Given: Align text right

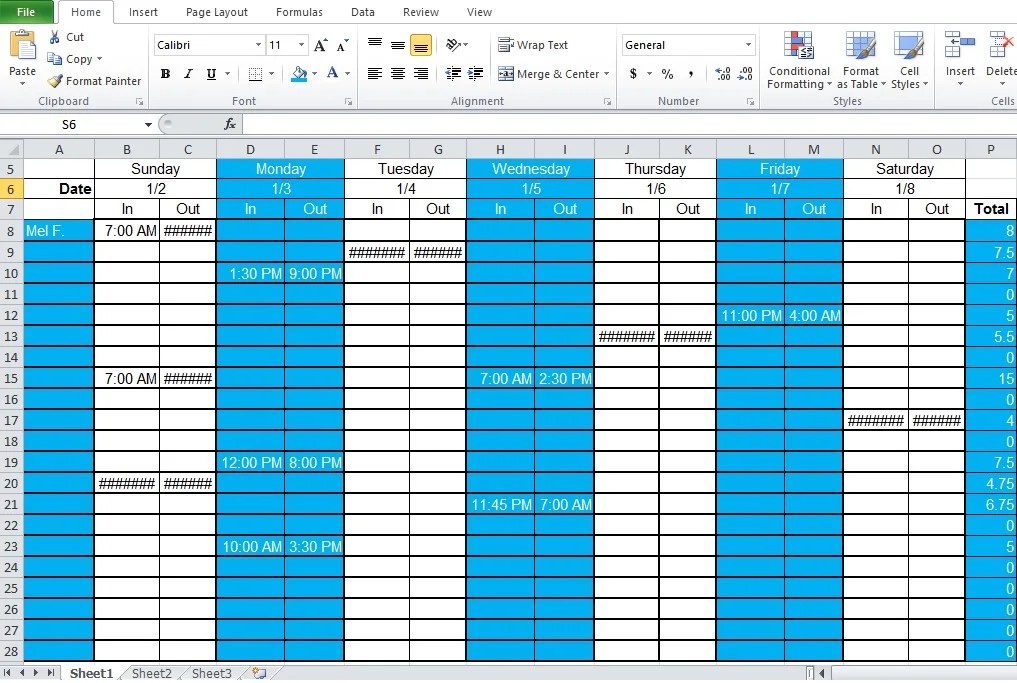Looking at the screenshot, I should pyautogui.click(x=421, y=74).
